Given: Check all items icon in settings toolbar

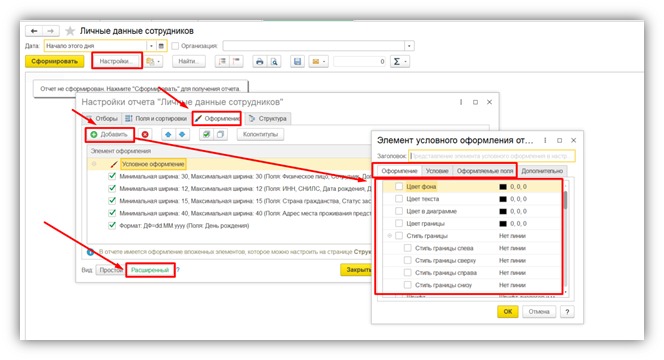Looking at the screenshot, I should tap(206, 134).
